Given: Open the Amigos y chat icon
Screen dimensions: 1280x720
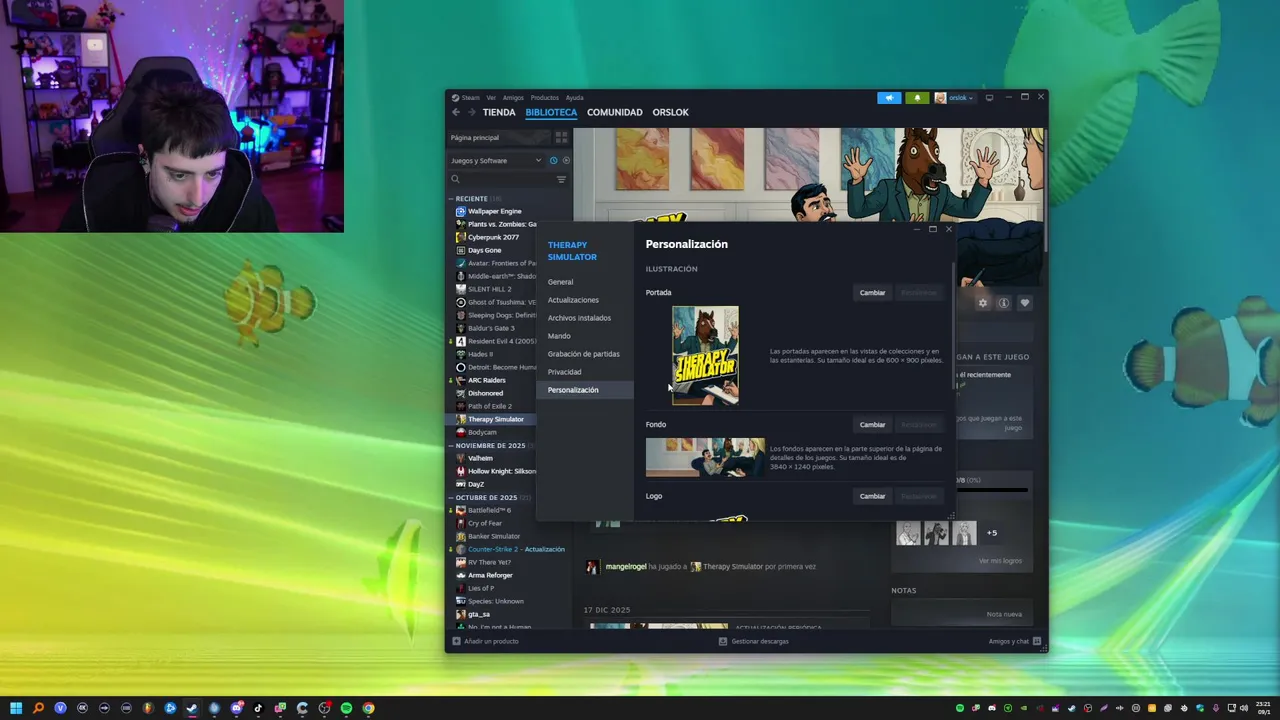Looking at the screenshot, I should coord(1037,641).
